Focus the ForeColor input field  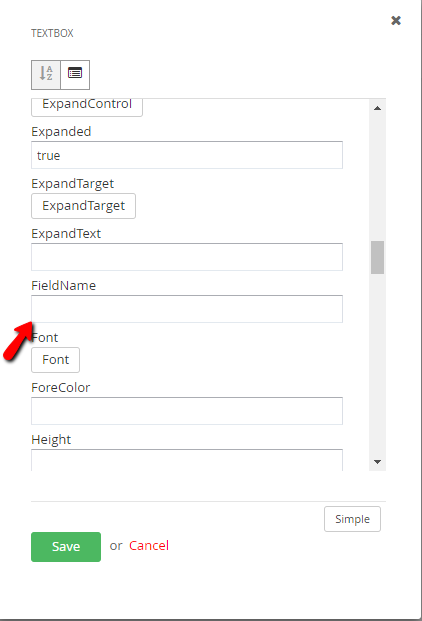point(187,411)
